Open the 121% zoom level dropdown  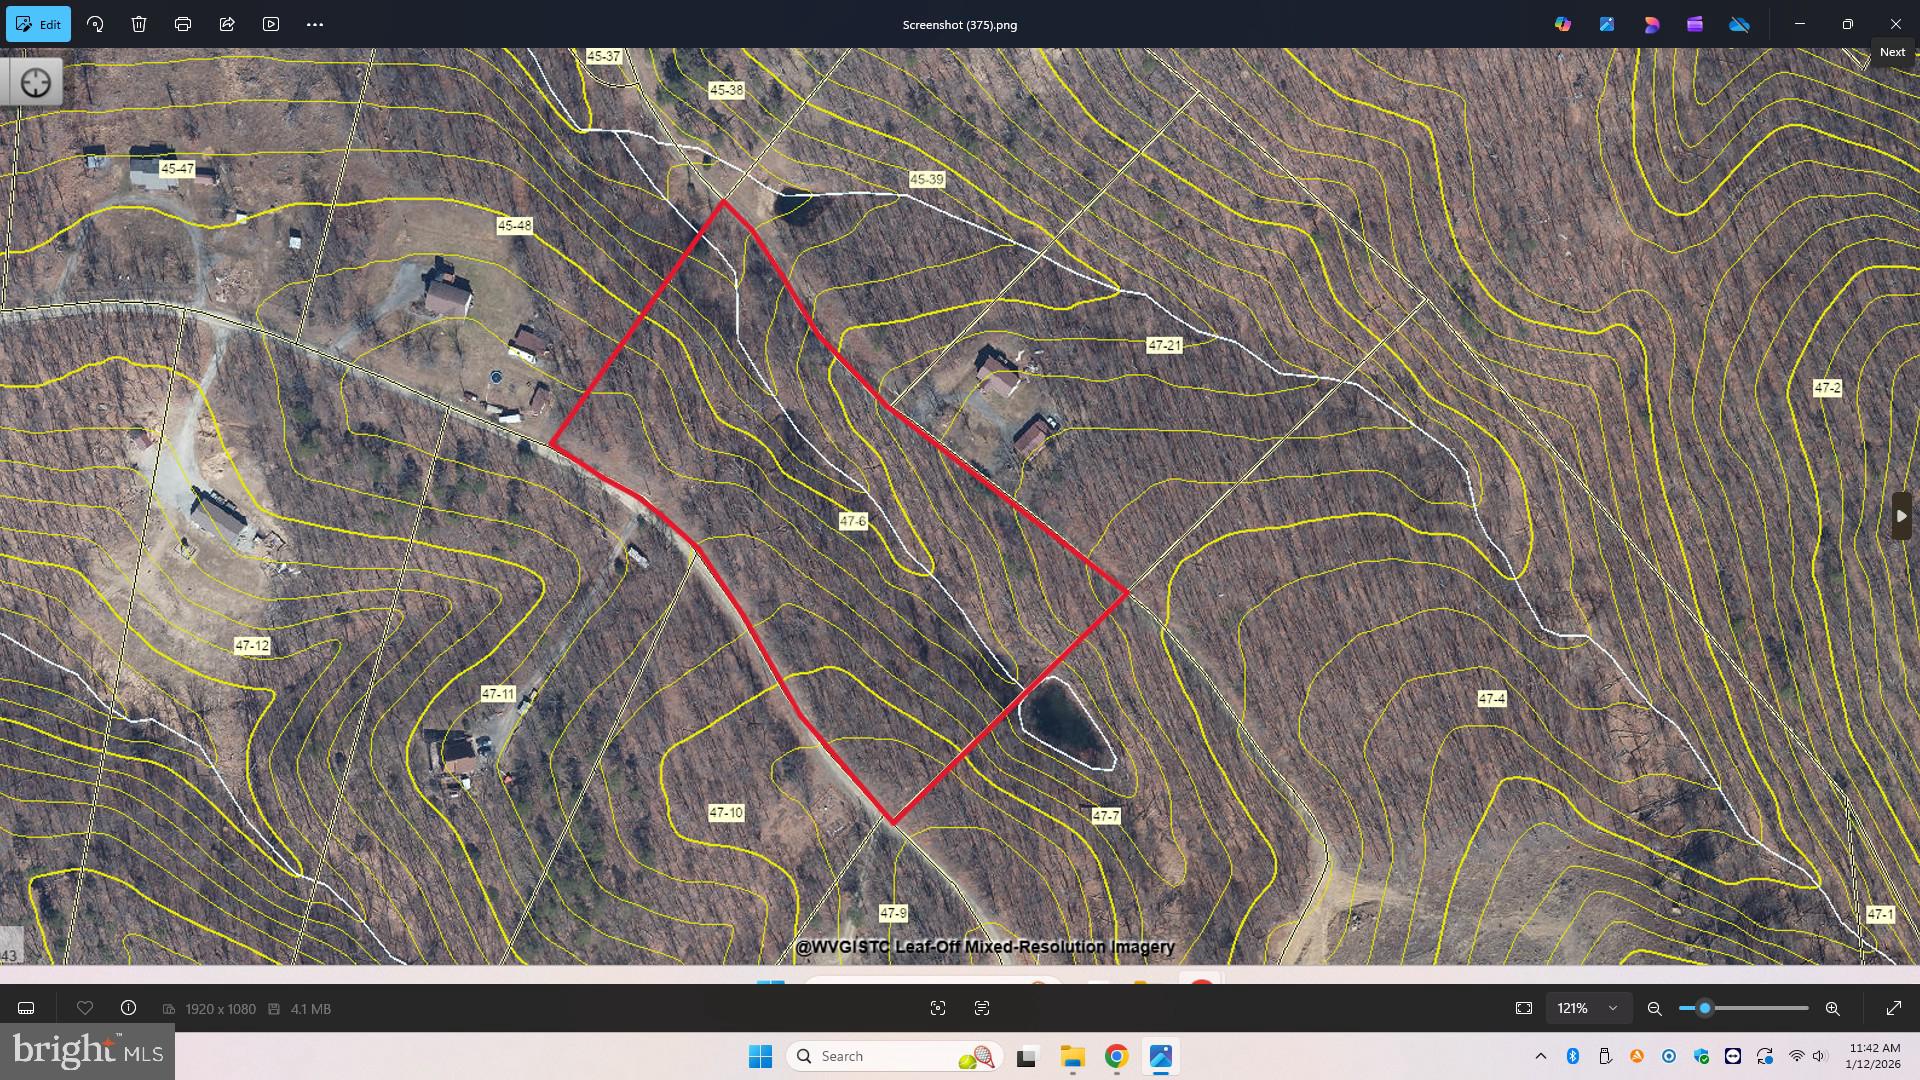(1587, 1008)
